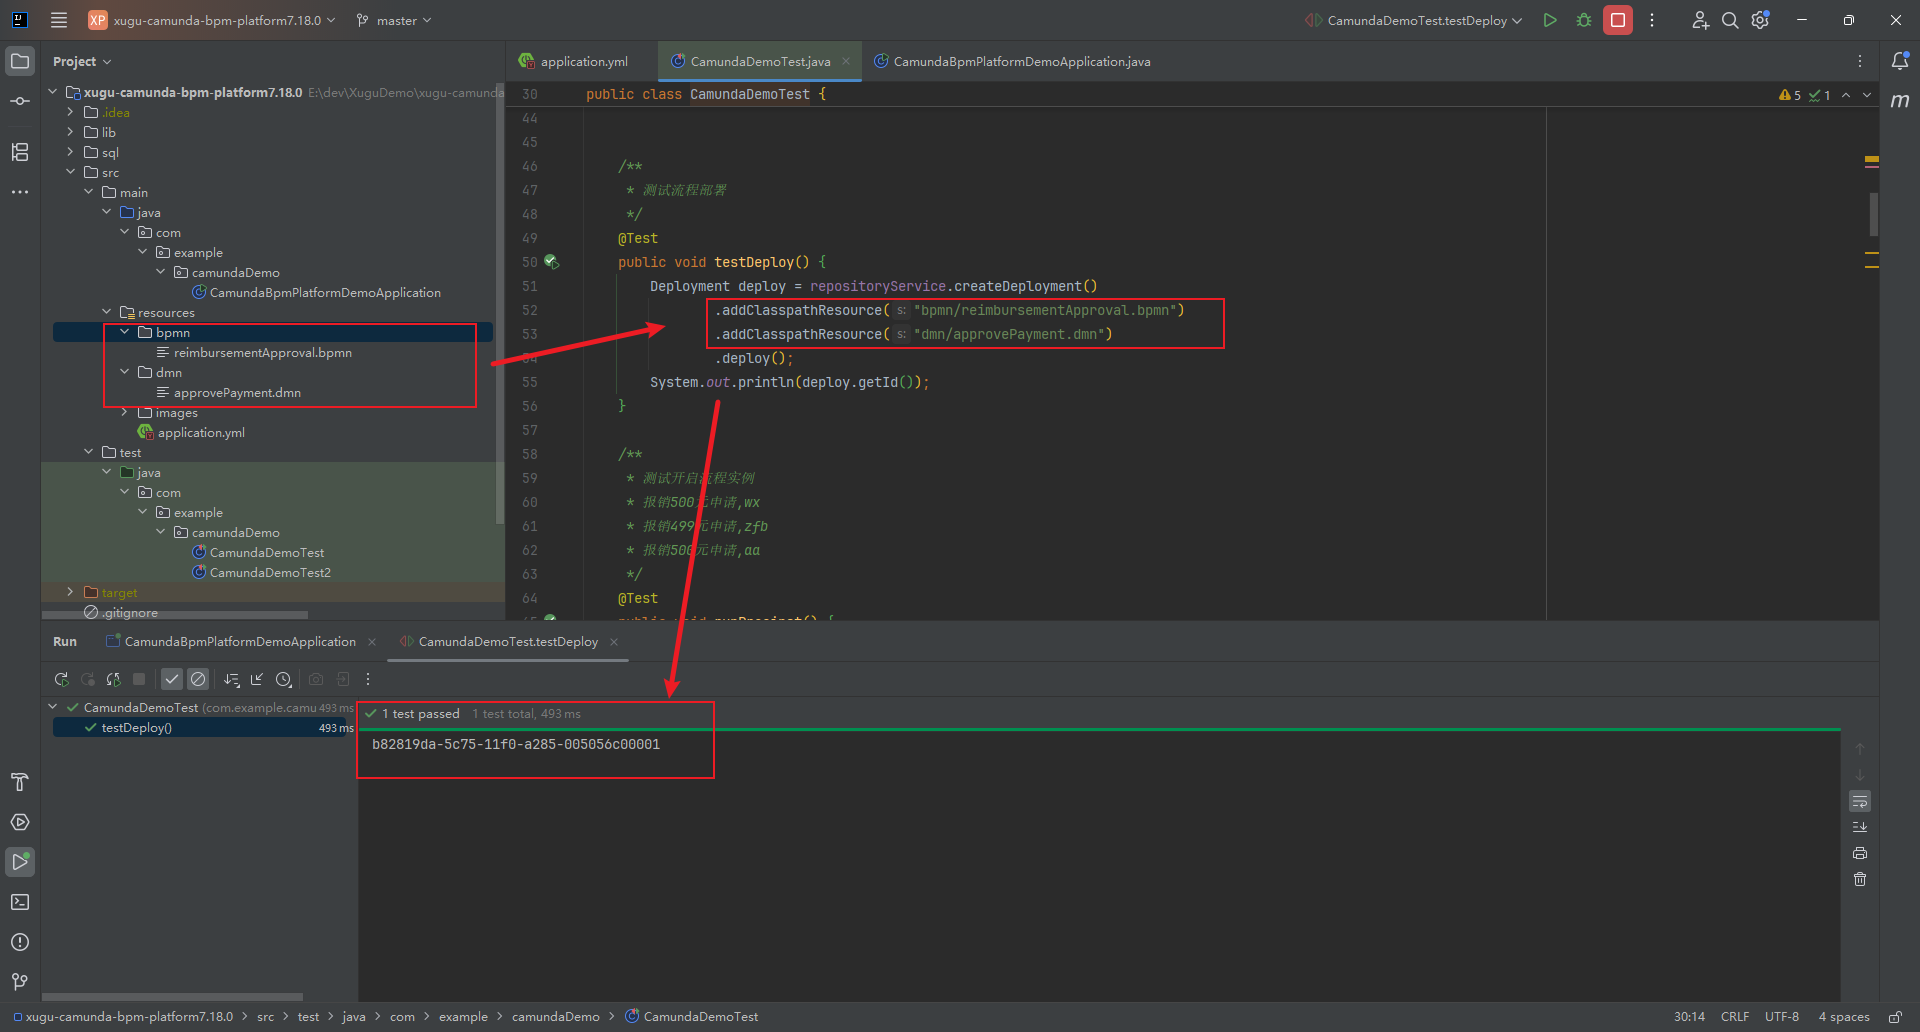Open the Terminal tool window
This screenshot has height=1032, width=1920.
tap(20, 902)
